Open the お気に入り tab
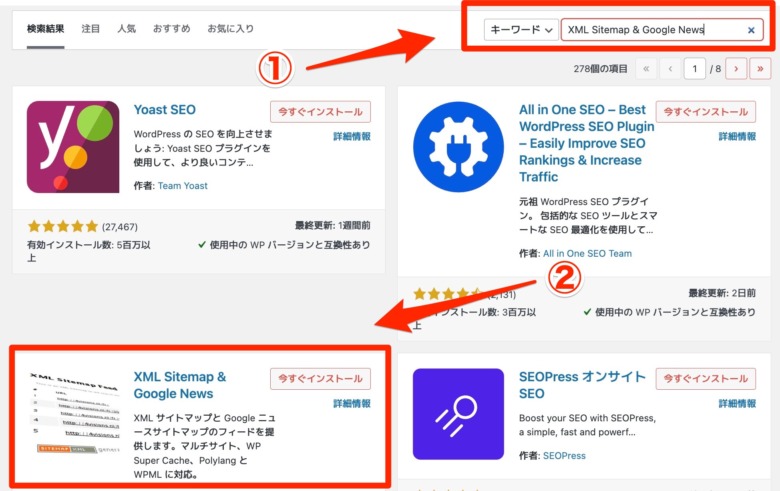 click(230, 29)
